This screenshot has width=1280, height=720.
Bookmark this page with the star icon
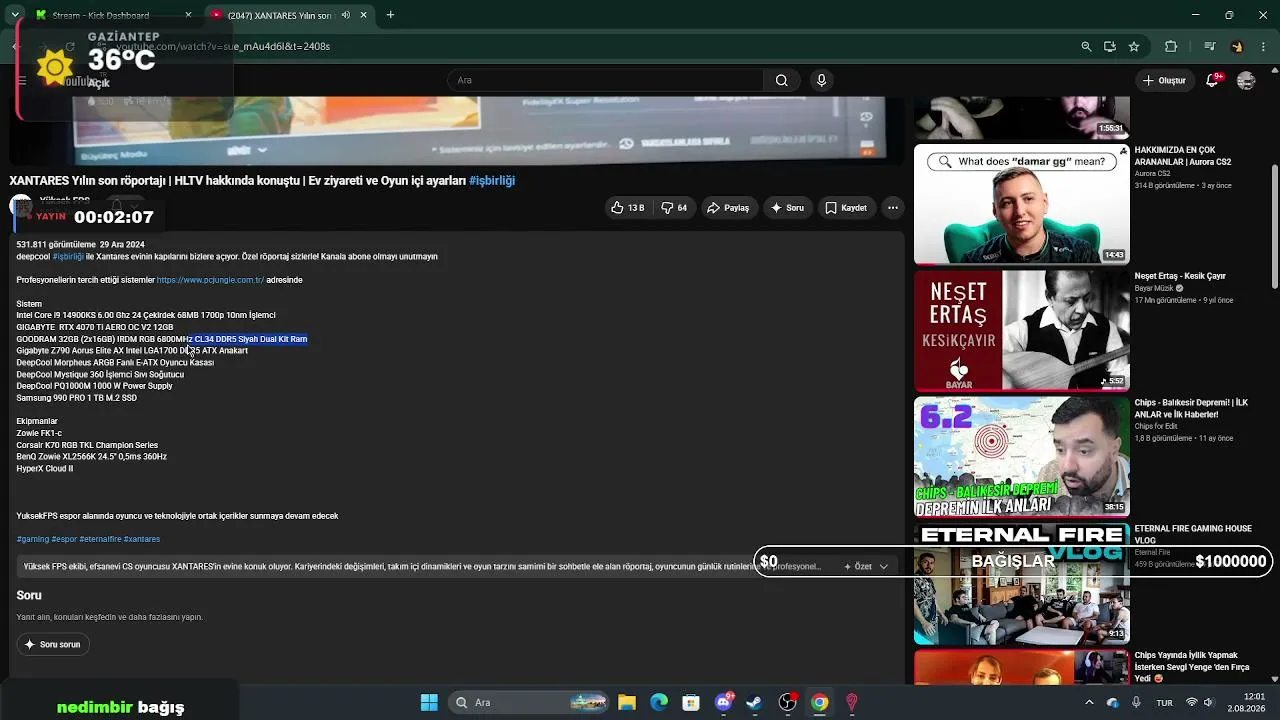[1134, 46]
